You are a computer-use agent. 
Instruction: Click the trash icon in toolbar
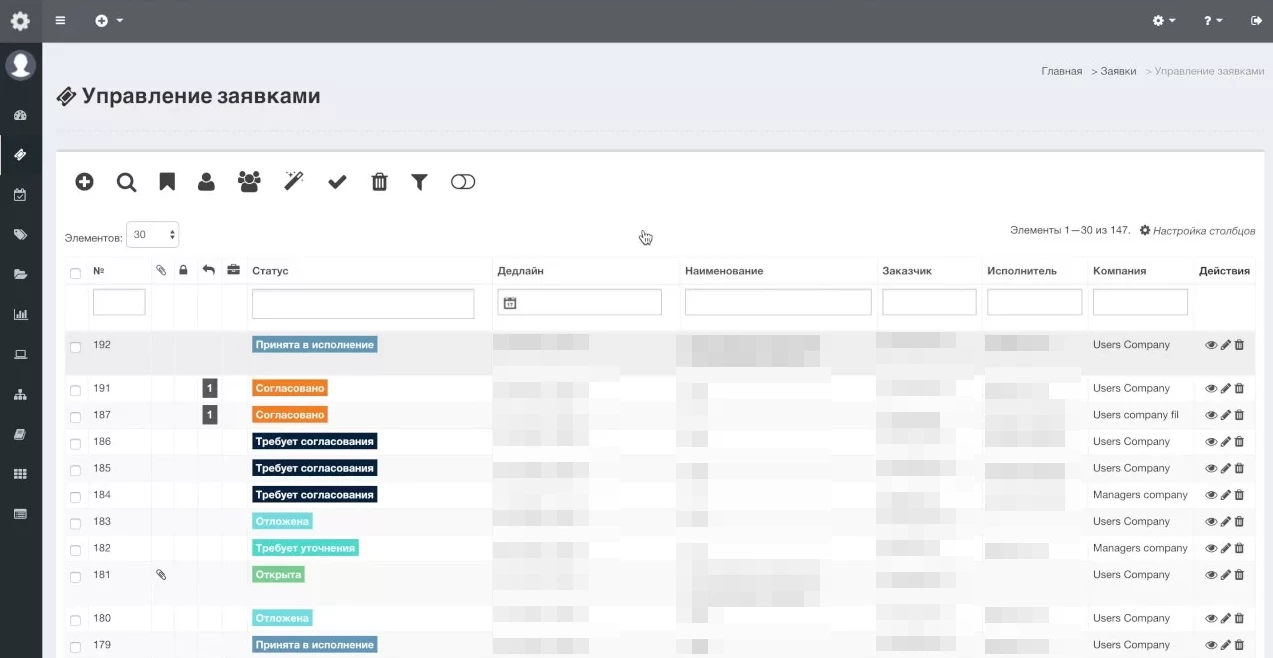point(379,182)
